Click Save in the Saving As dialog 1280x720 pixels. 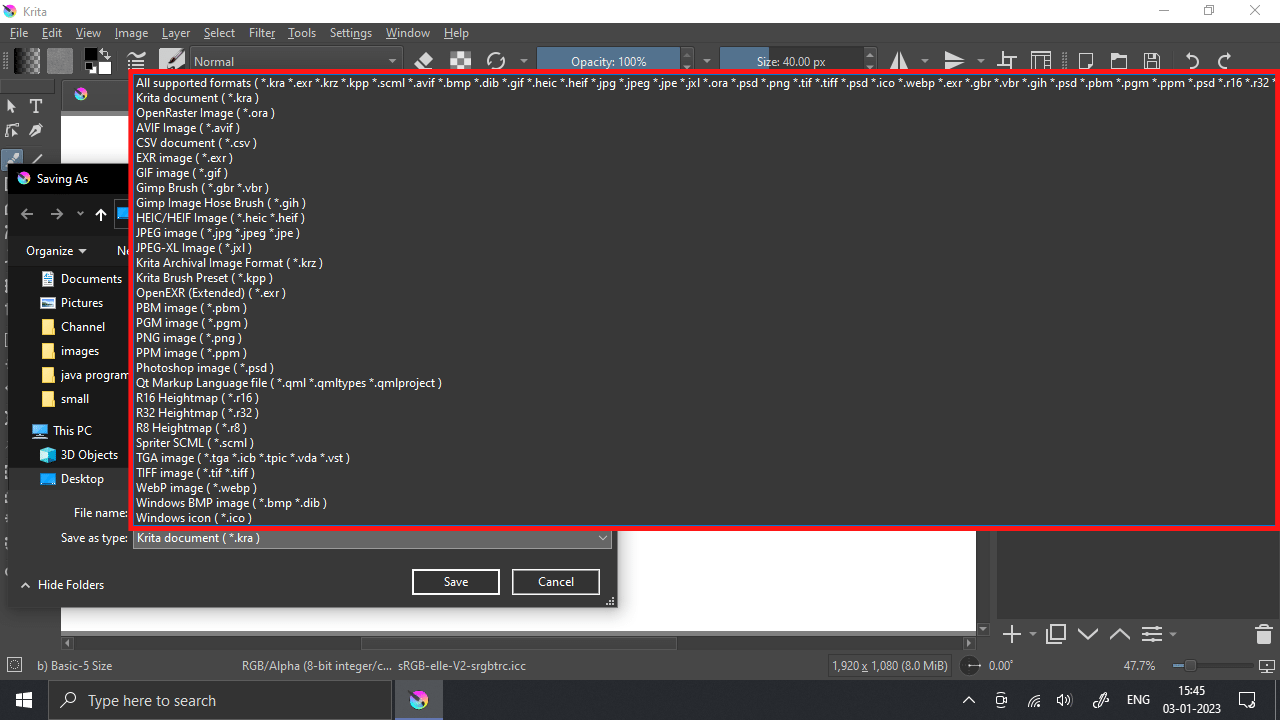coord(455,582)
